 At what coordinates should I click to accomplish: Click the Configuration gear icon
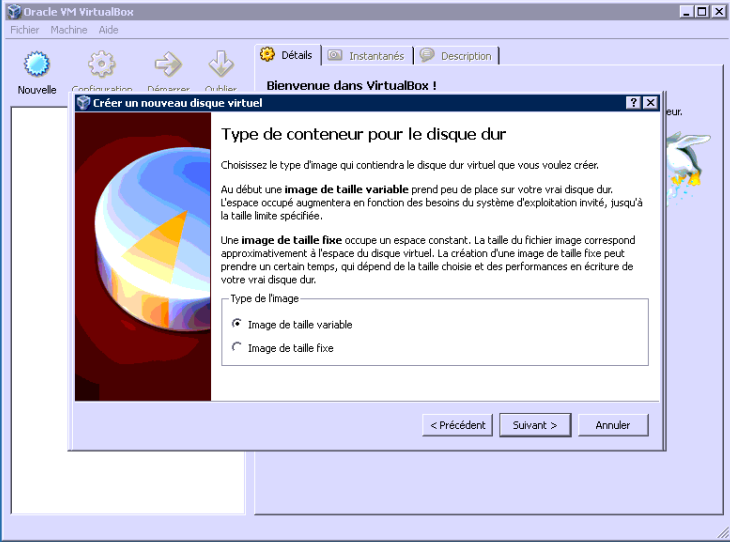(x=101, y=65)
